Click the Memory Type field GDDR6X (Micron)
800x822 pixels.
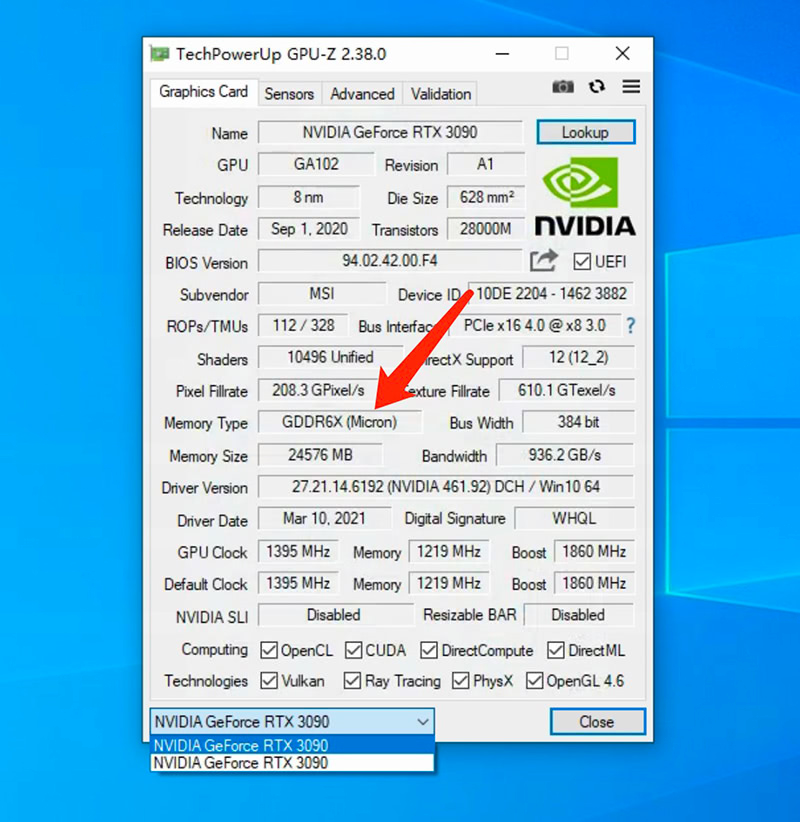(x=340, y=423)
